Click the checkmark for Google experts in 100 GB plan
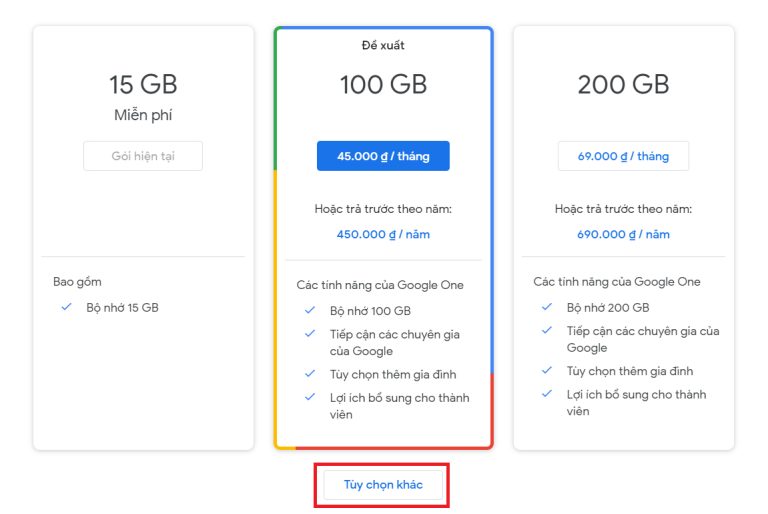Viewport: 768px width, 514px height. [x=310, y=334]
